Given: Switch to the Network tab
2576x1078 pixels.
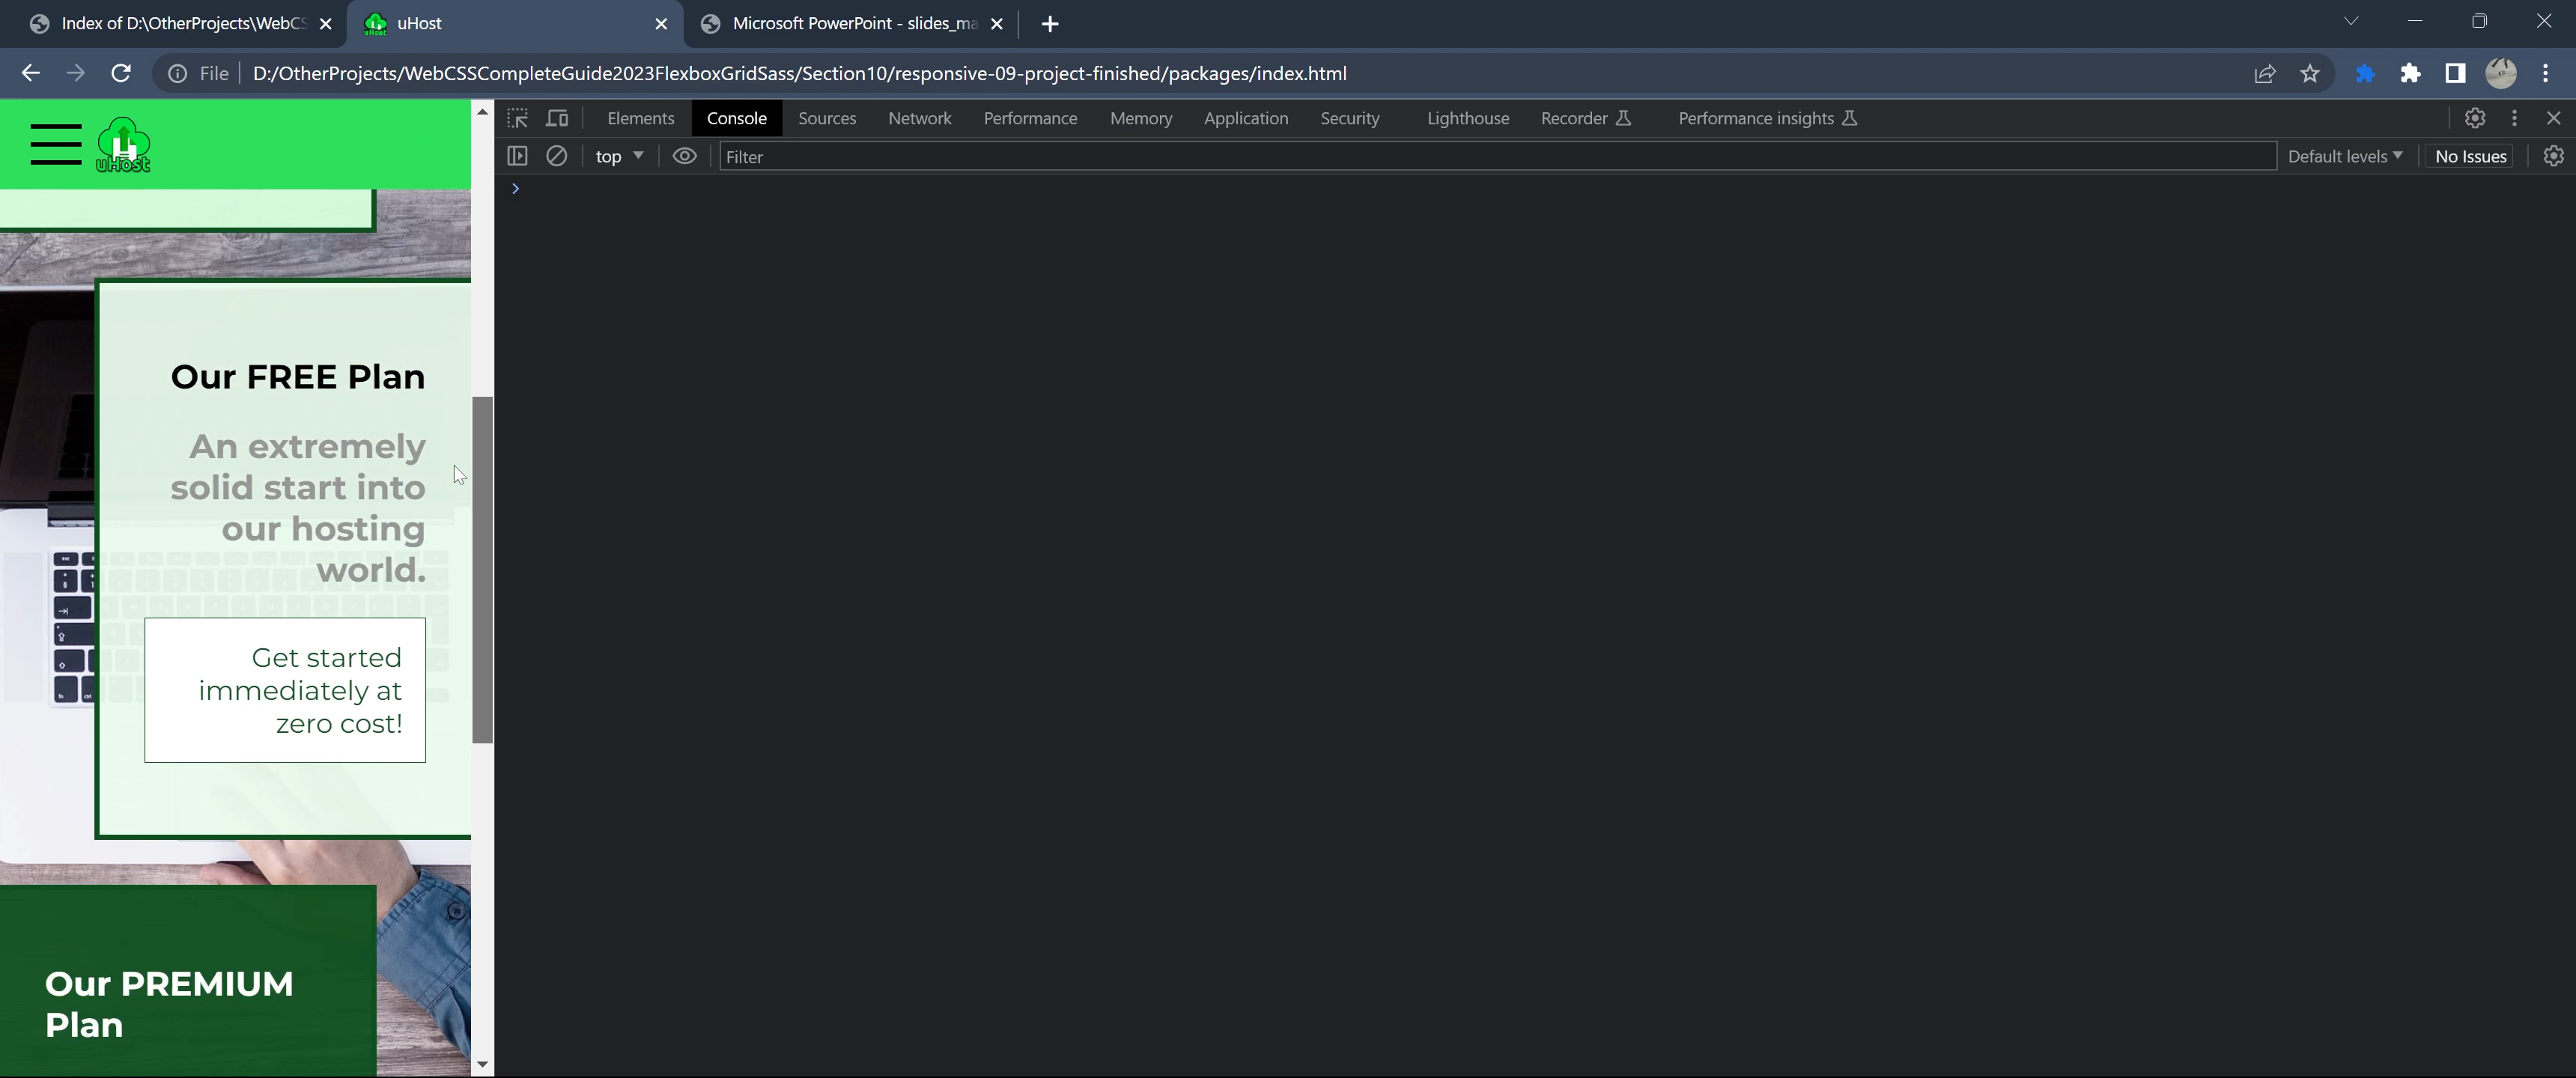Looking at the screenshot, I should tap(919, 118).
